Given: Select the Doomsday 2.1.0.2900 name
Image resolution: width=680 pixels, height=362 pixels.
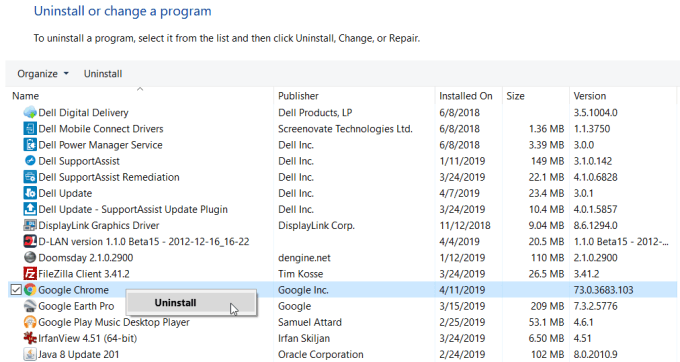Looking at the screenshot, I should [86, 258].
